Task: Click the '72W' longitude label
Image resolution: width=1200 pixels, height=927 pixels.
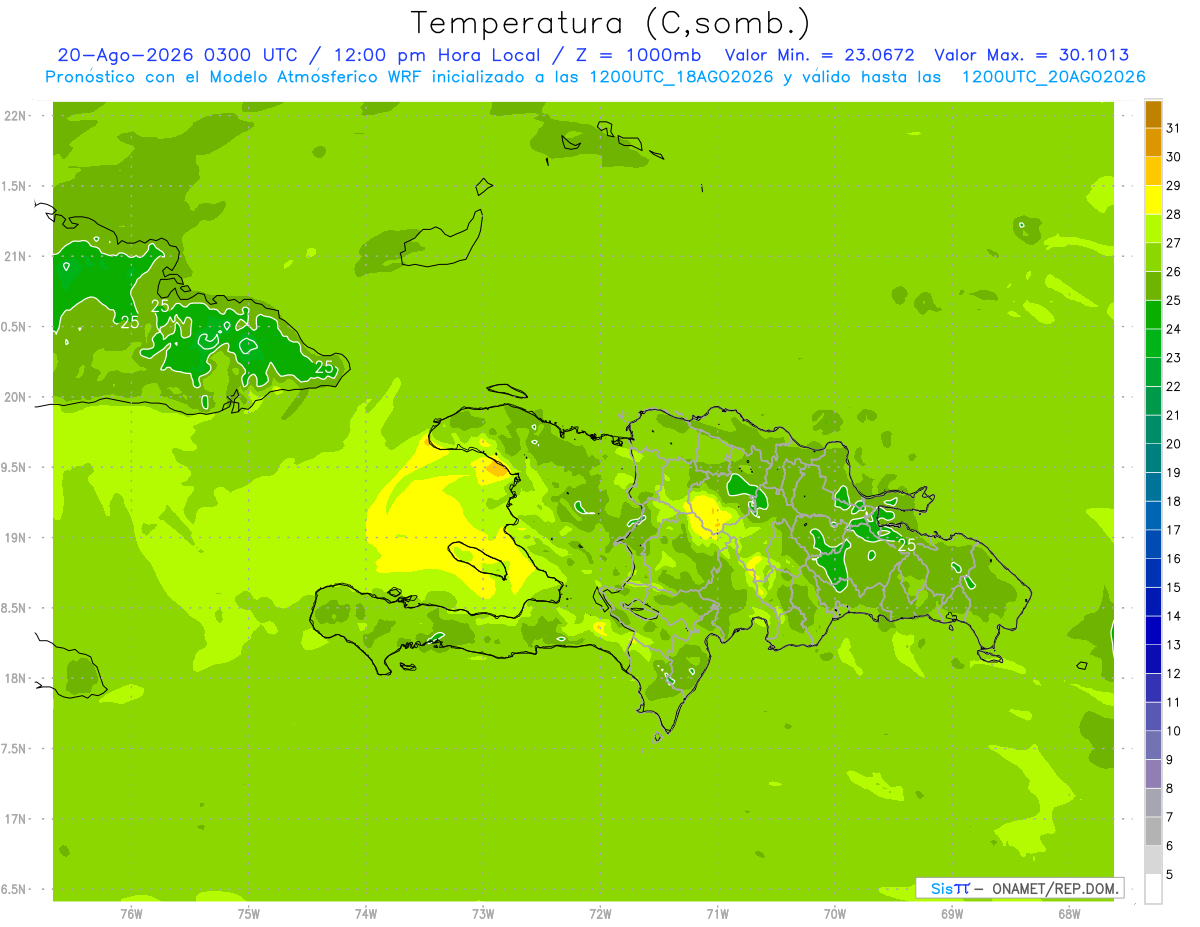Action: [x=600, y=913]
